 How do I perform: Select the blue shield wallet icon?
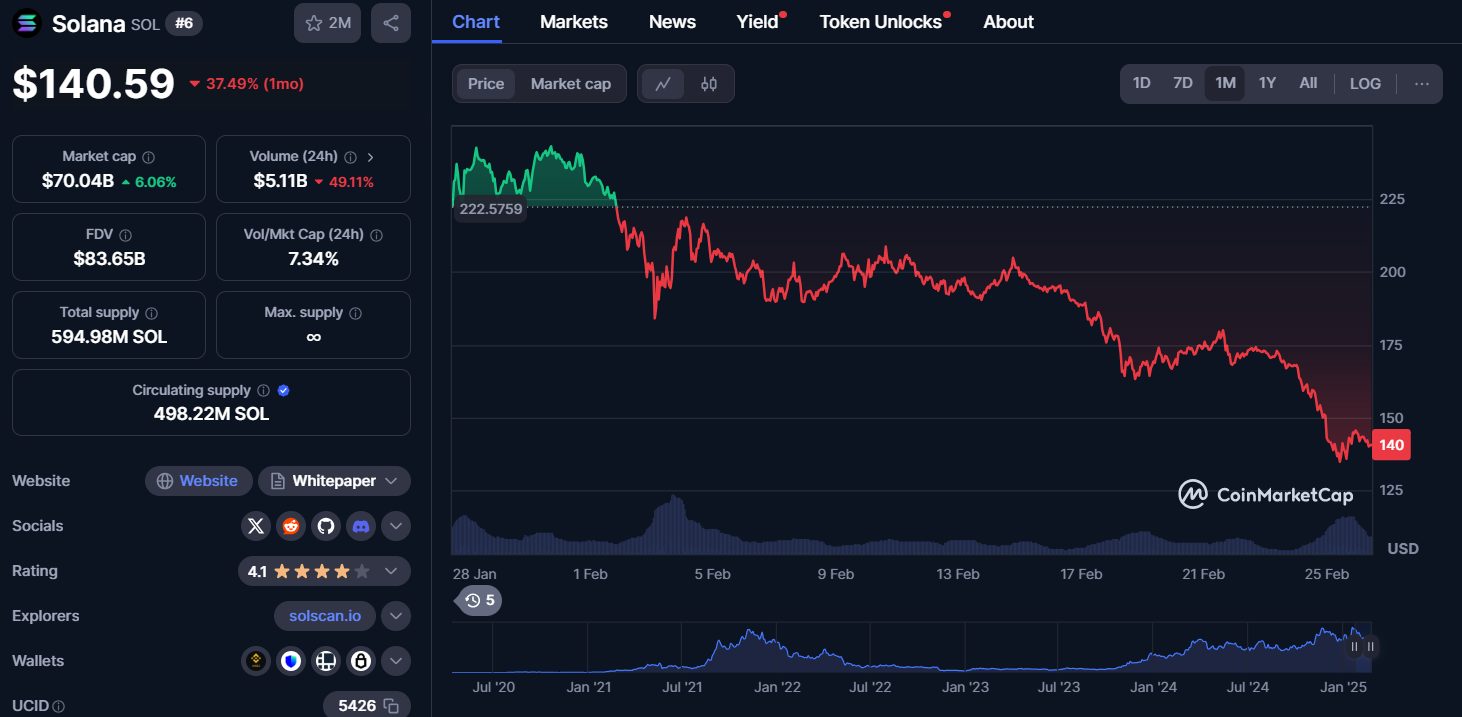click(x=290, y=661)
